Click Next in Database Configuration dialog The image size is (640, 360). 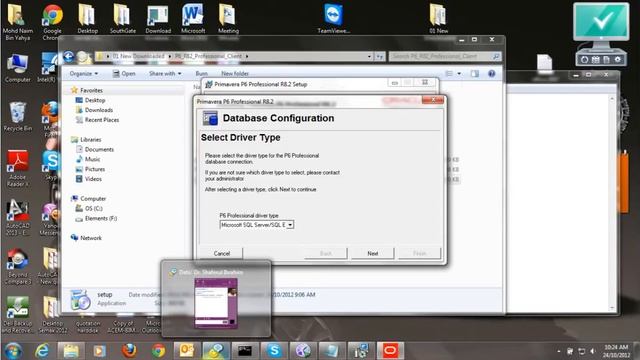point(373,253)
